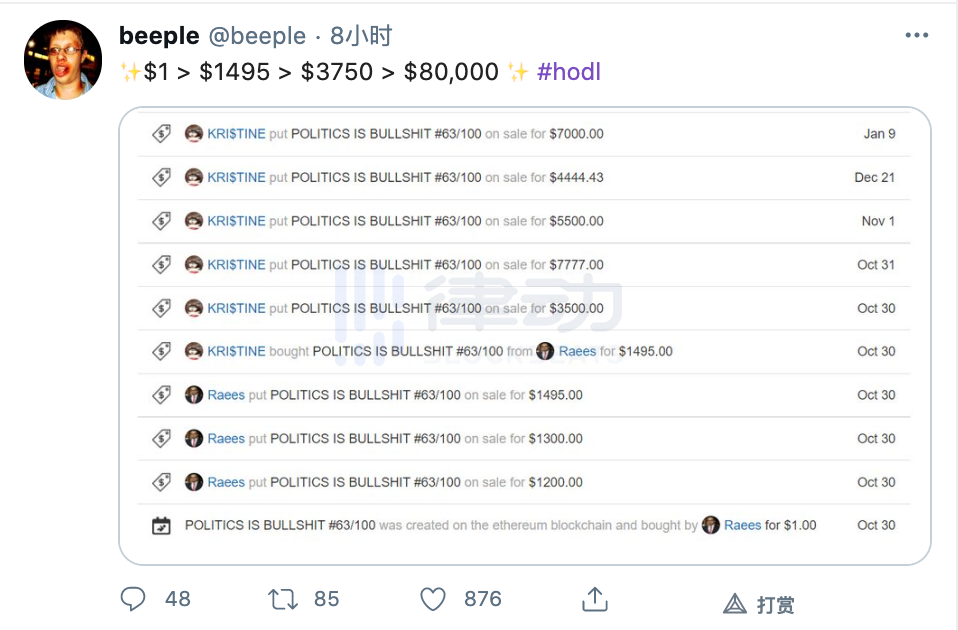Click the retweet icon below the tweet
Viewport: 958px width, 630px height.
click(x=283, y=599)
